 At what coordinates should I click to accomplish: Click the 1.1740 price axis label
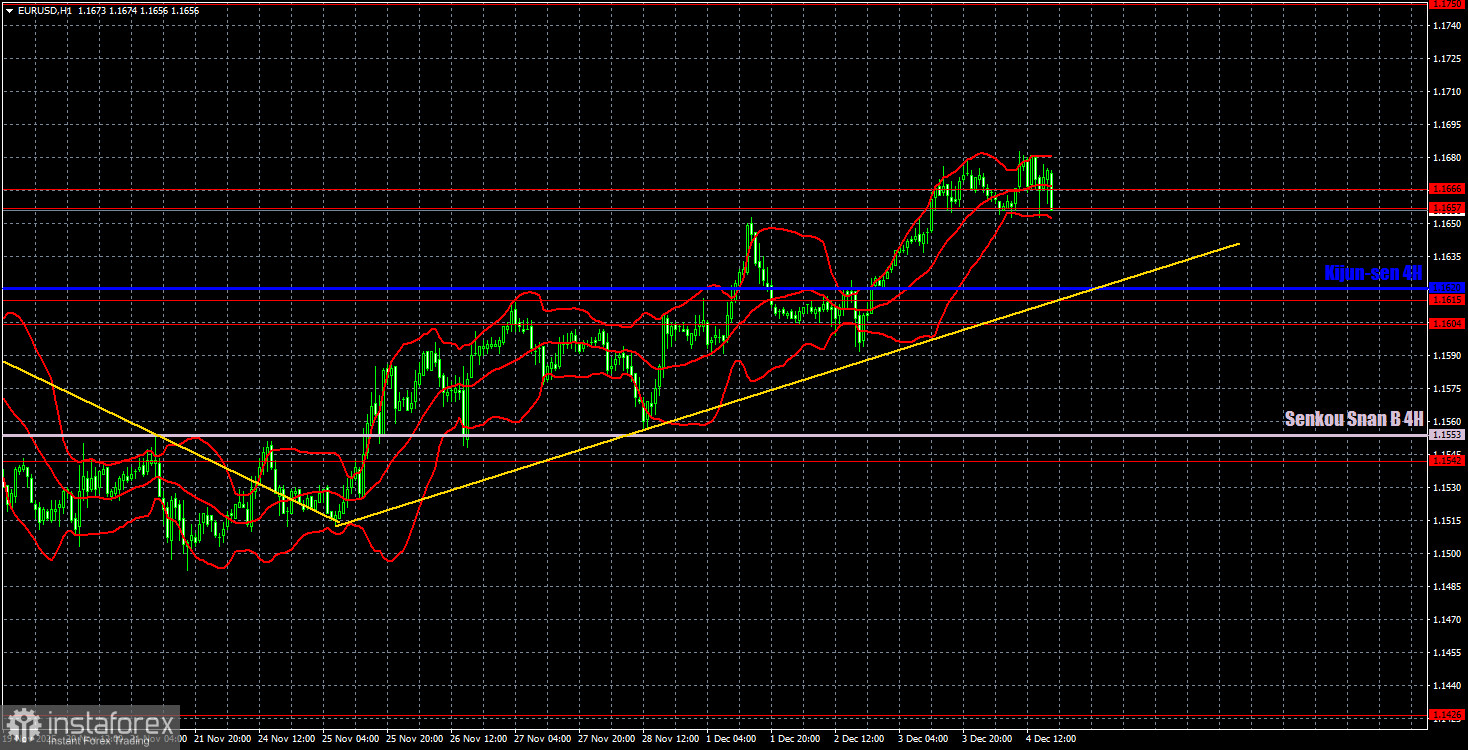[x=1447, y=27]
